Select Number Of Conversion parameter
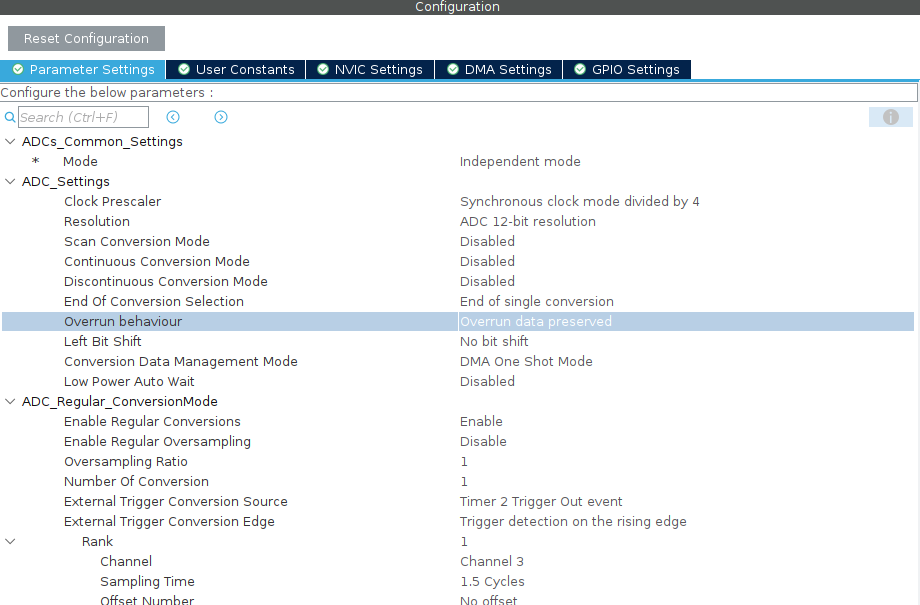 click(136, 481)
